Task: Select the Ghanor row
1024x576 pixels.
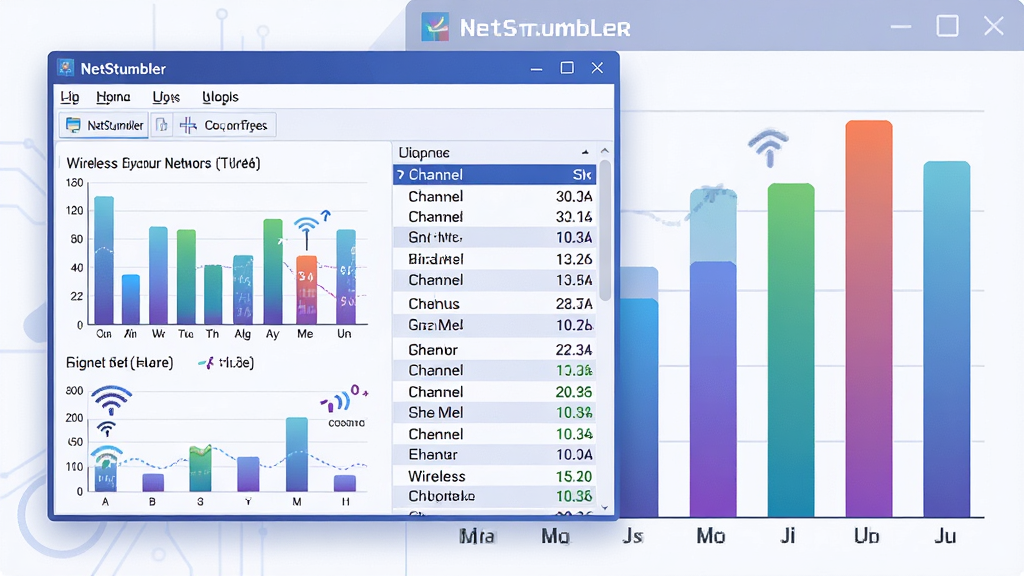Action: (494, 349)
